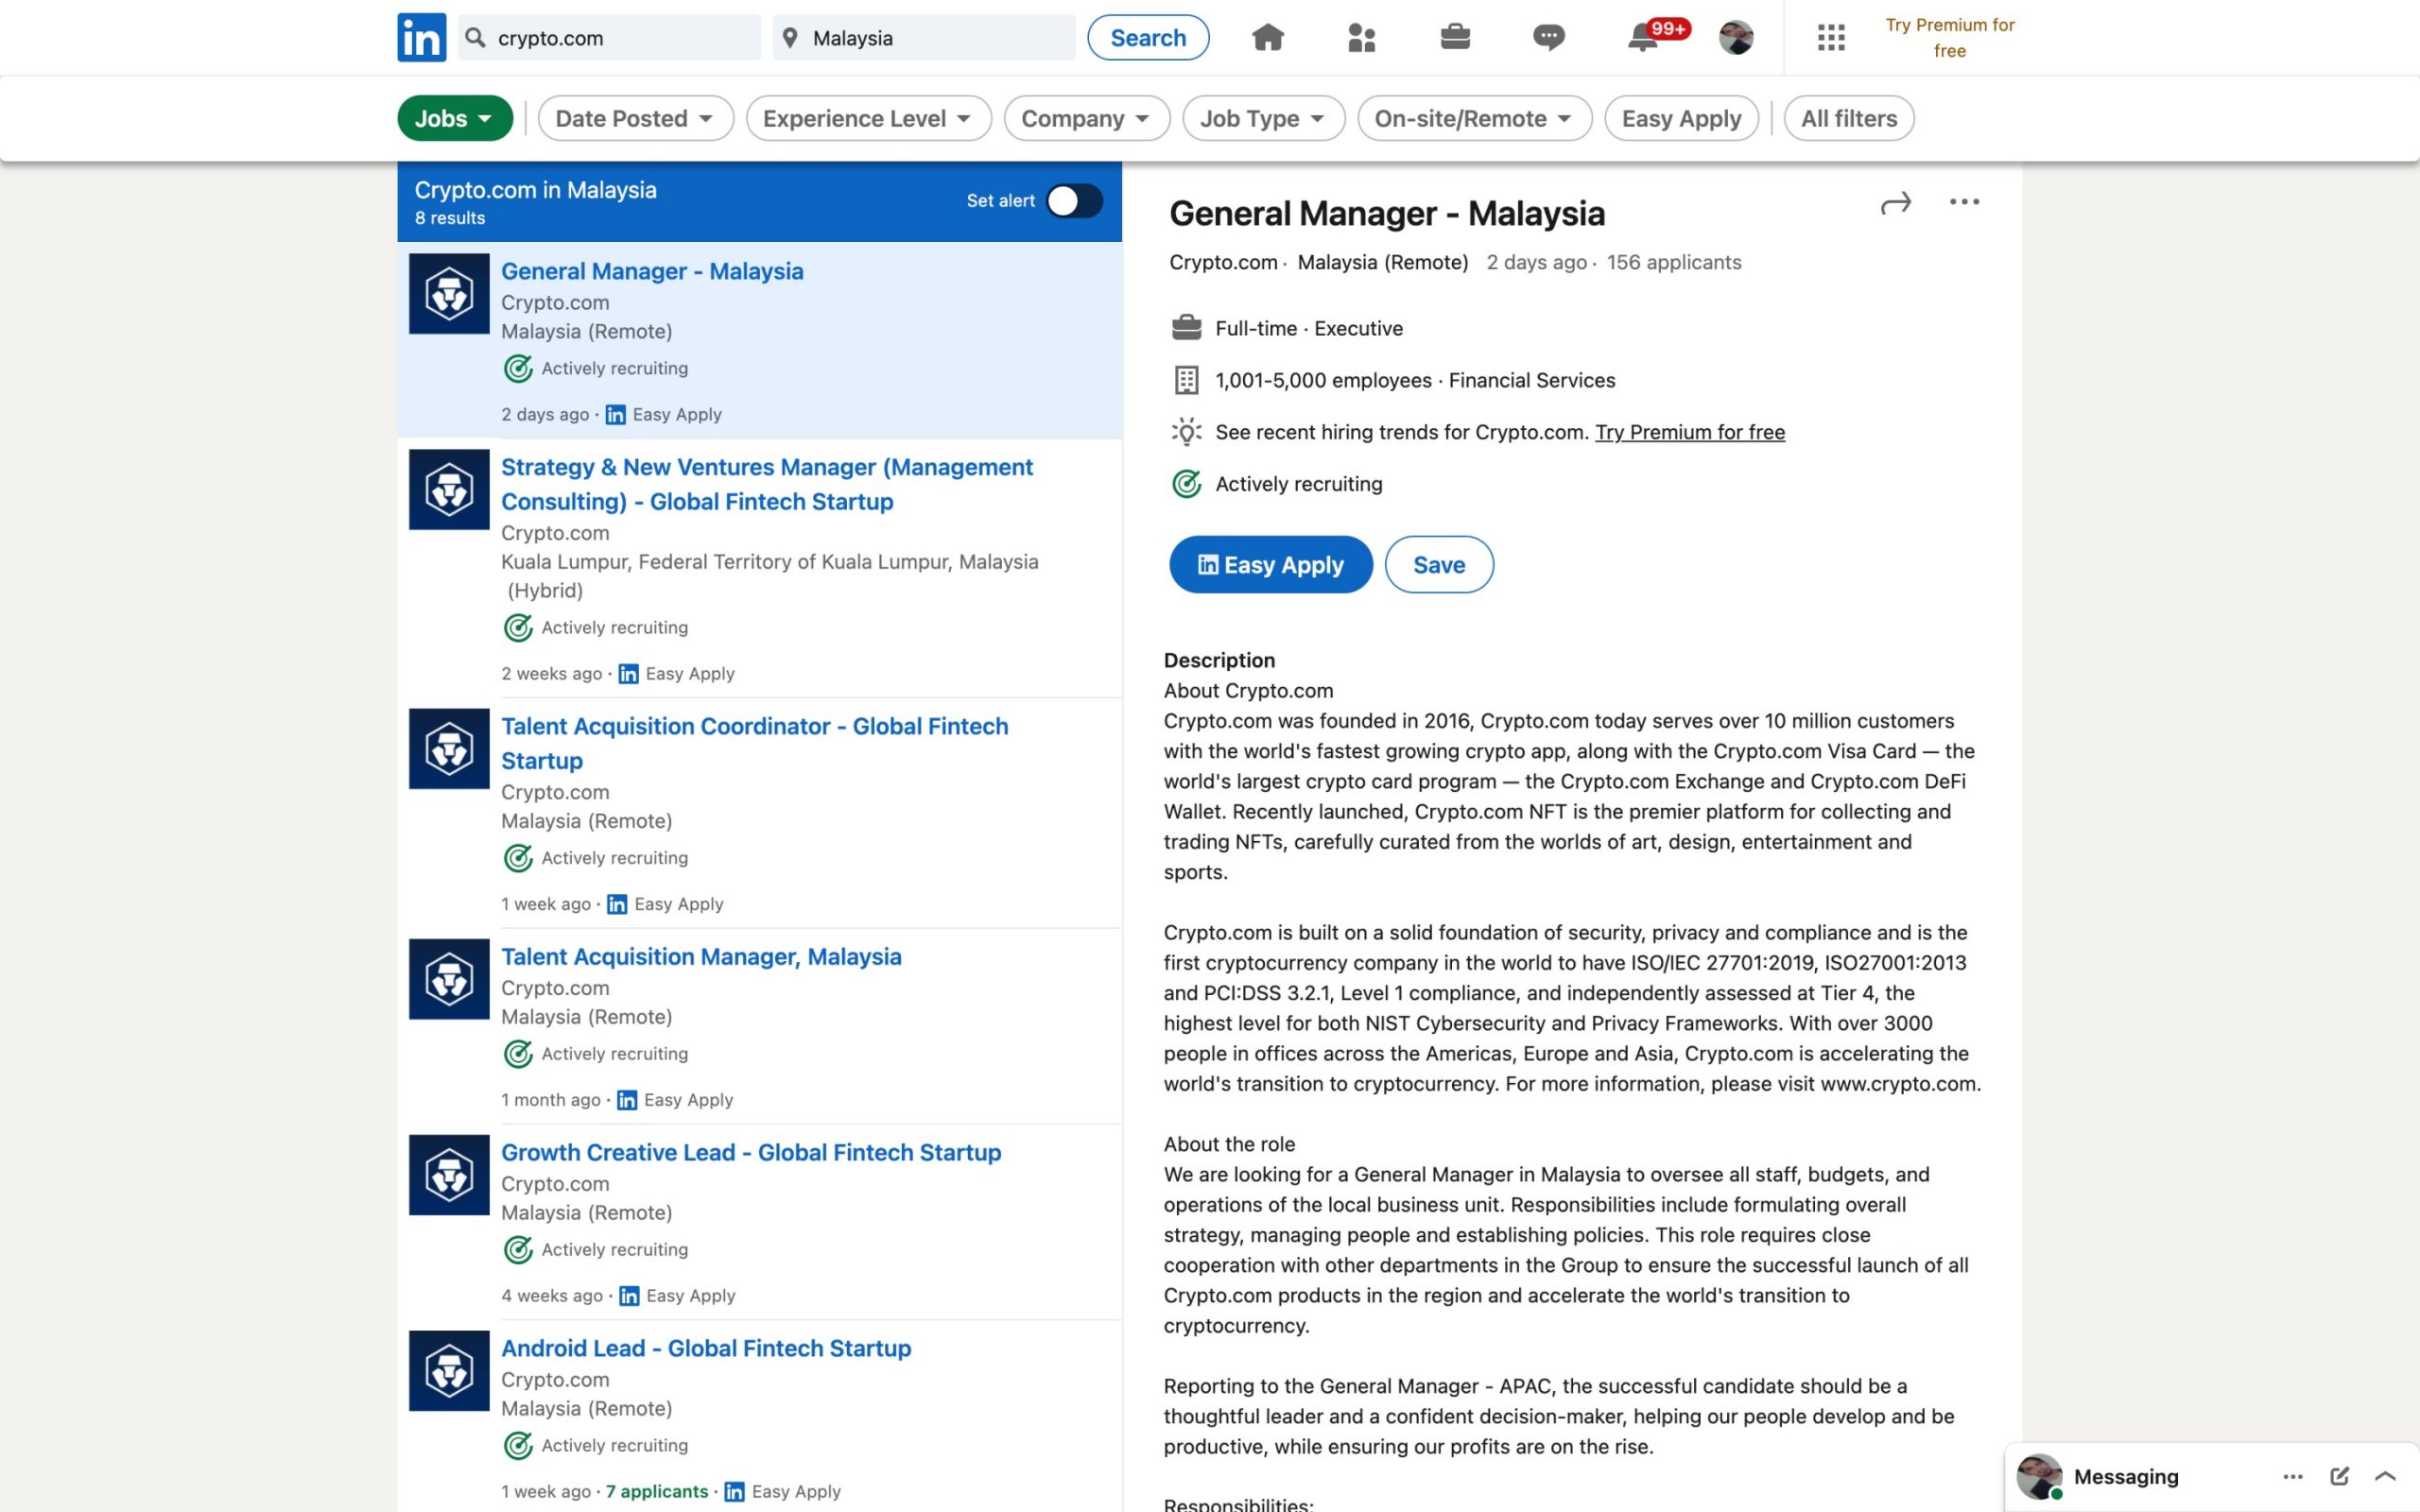Viewport: 2420px width, 1512px height.
Task: Click the keyword search field containing crypto.com
Action: pyautogui.click(x=609, y=38)
